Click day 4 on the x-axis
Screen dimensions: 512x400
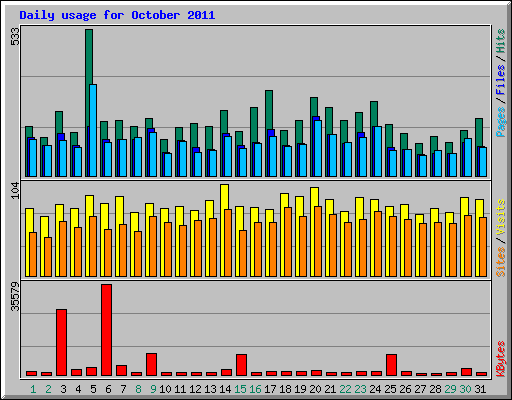point(78,389)
